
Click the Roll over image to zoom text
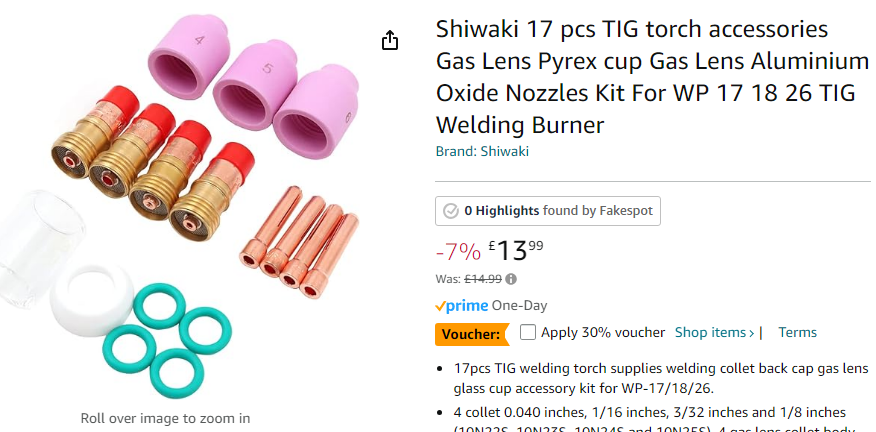(x=166, y=418)
